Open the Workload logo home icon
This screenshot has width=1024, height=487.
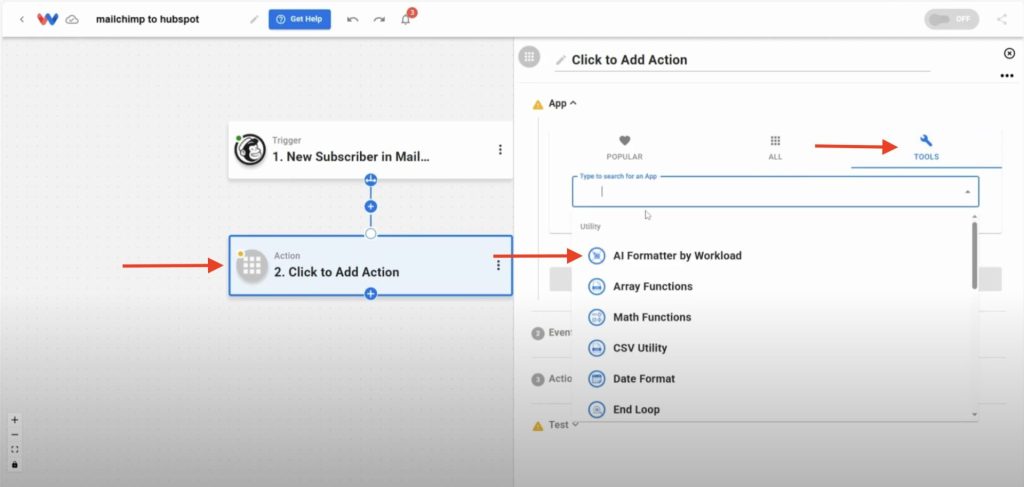[x=48, y=20]
